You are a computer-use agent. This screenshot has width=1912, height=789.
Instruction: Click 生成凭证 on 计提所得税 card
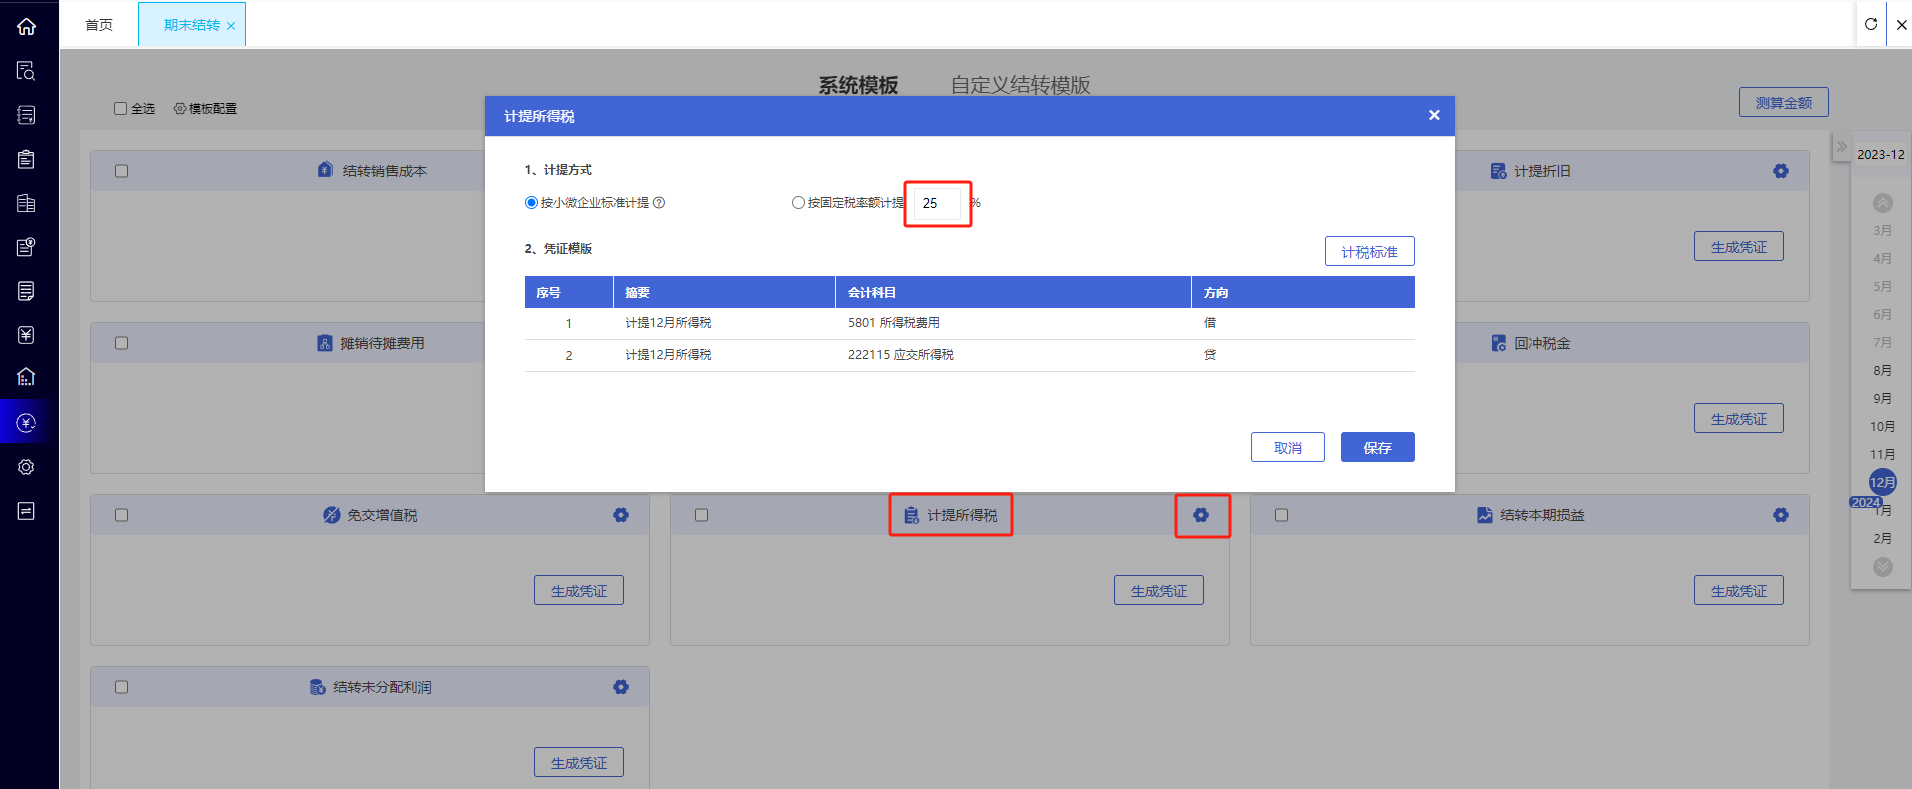pyautogui.click(x=1159, y=590)
